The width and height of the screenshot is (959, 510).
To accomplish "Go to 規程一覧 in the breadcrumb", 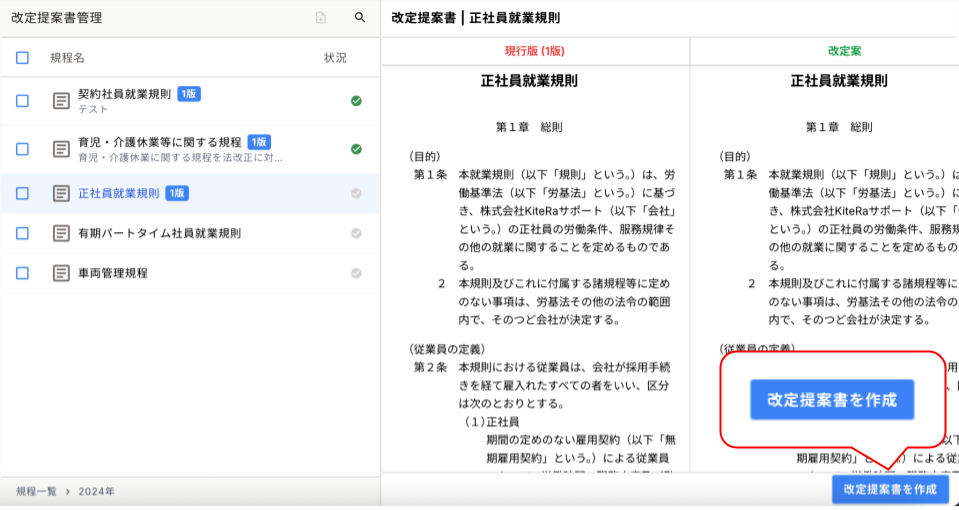I will (x=36, y=491).
